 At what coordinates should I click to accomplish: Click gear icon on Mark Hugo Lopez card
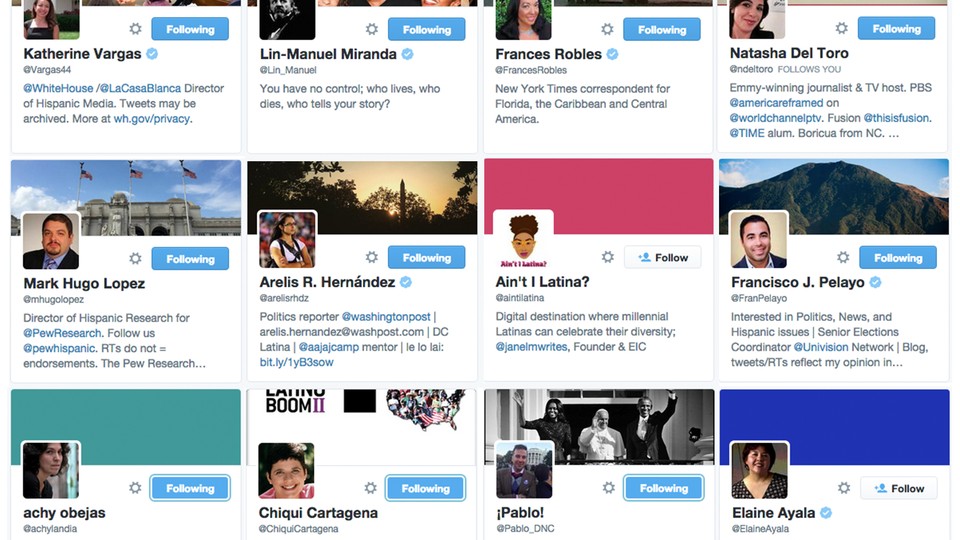[x=135, y=258]
